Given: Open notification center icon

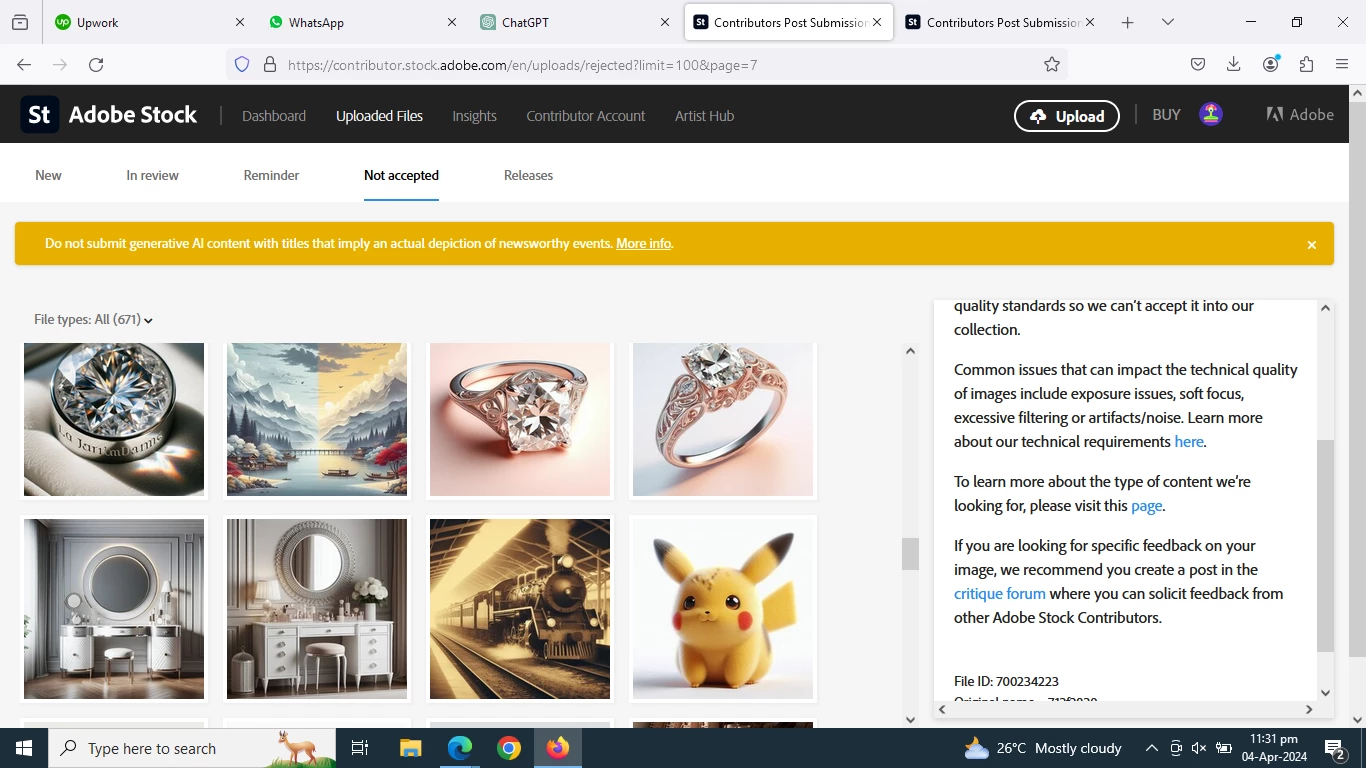Looking at the screenshot, I should pos(1334,748).
